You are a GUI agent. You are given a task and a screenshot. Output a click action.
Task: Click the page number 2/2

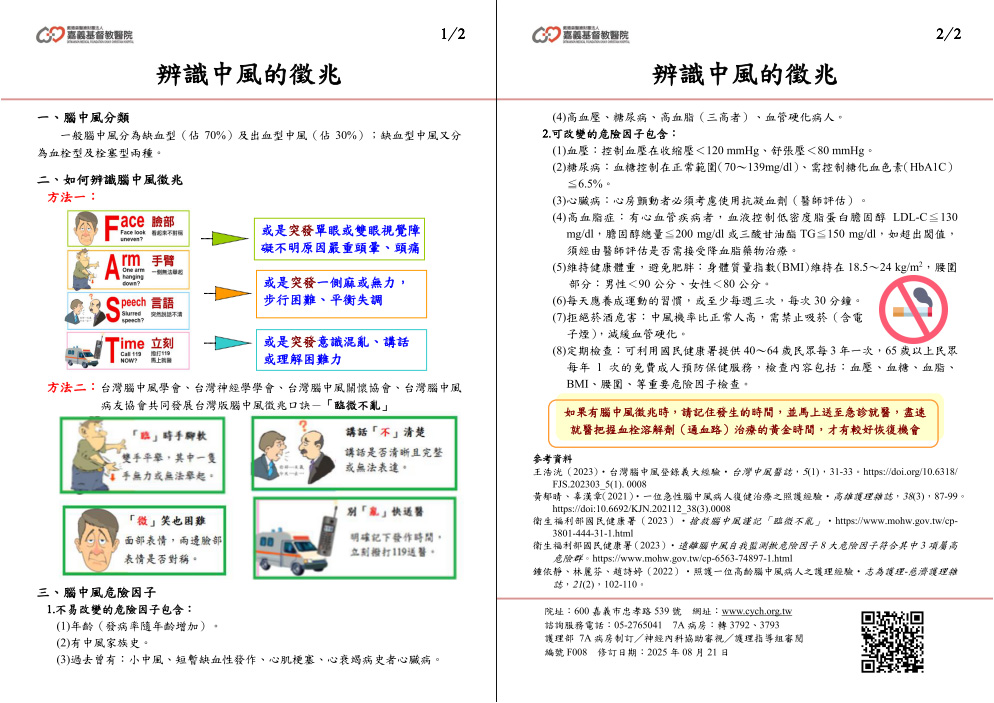(x=948, y=34)
